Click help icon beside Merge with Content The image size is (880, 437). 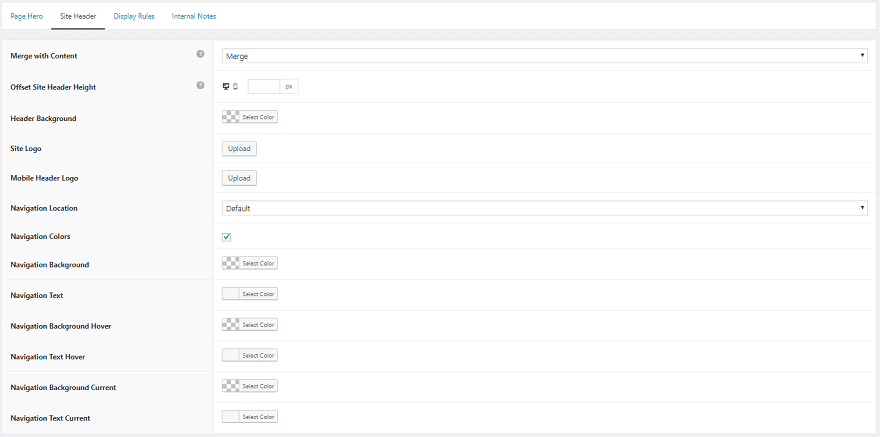click(200, 54)
